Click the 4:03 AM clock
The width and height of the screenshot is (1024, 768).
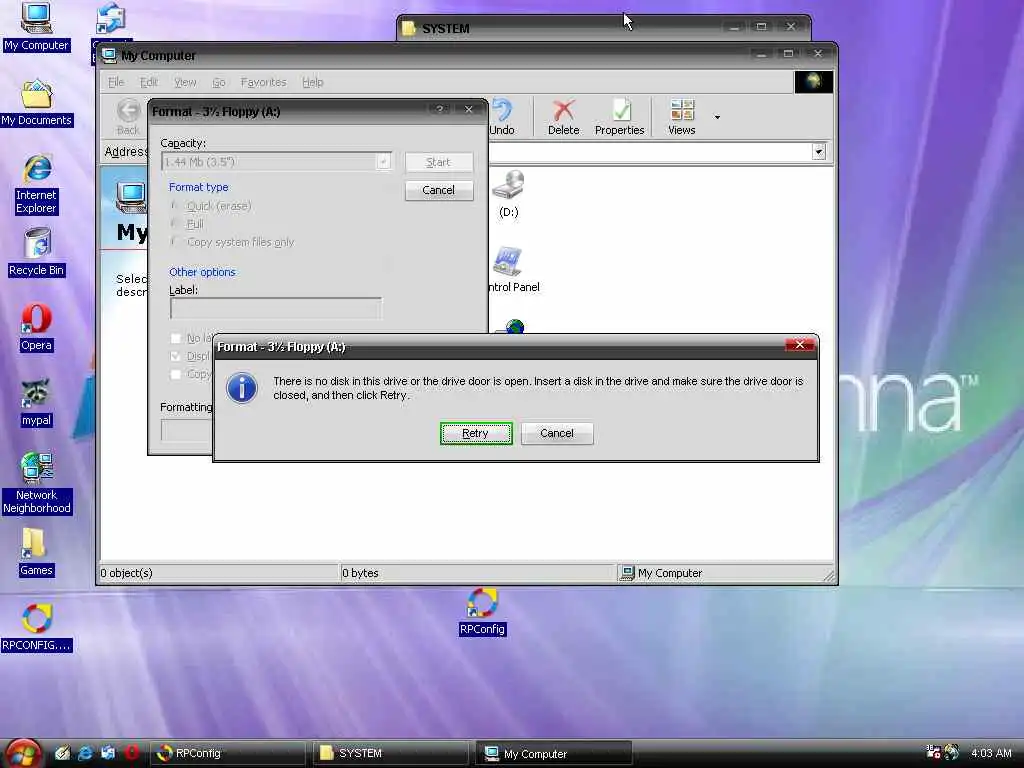pos(991,753)
